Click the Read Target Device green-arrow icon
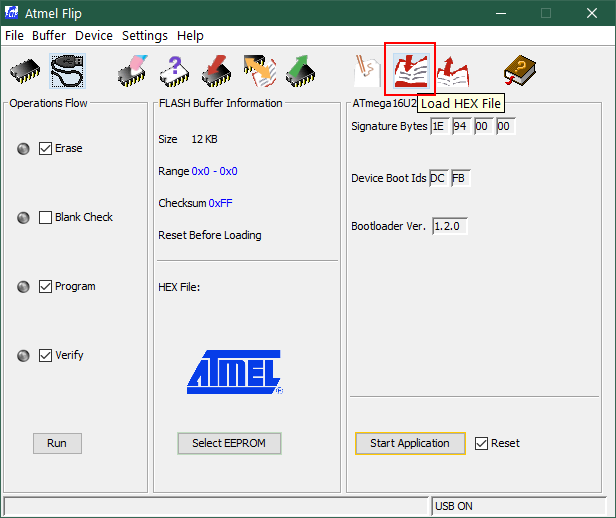616x518 pixels. click(301, 71)
